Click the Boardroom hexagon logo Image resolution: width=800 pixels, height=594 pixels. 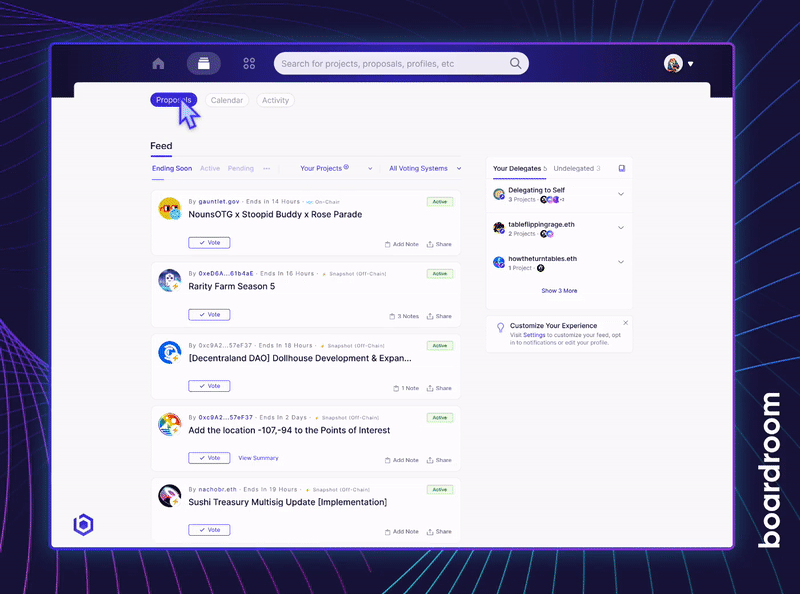tap(83, 525)
